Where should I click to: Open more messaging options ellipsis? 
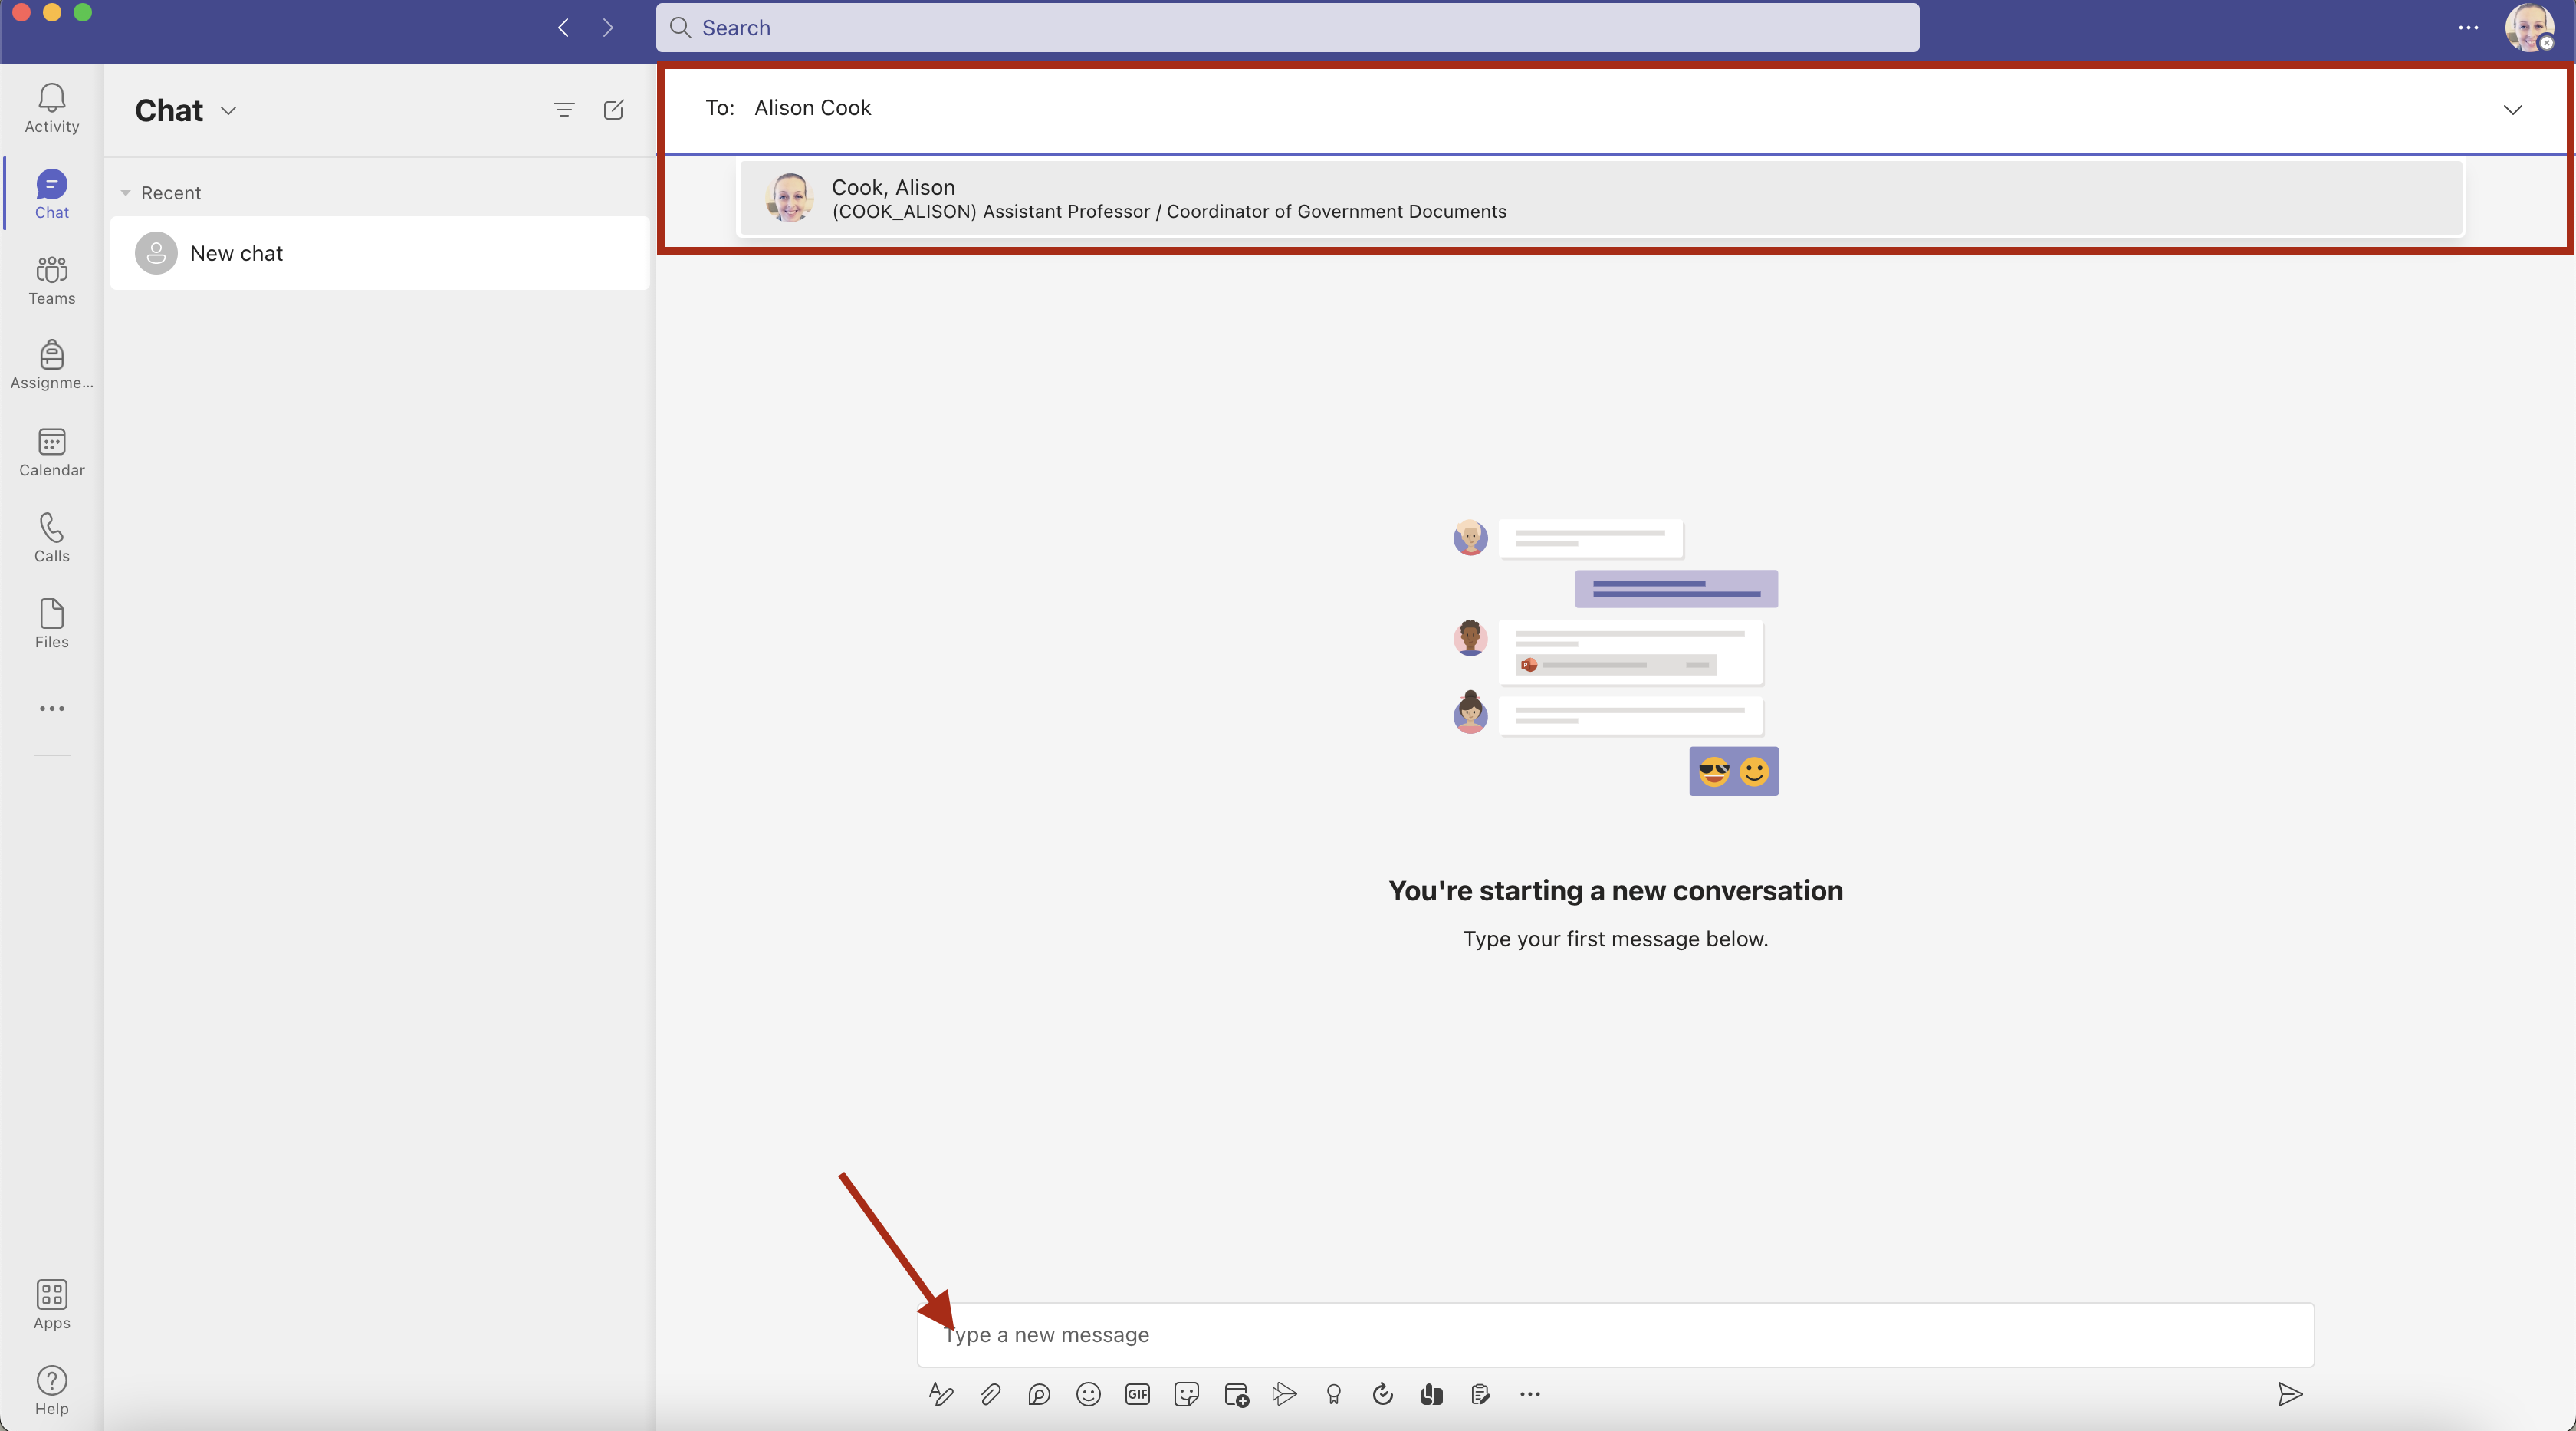[x=1530, y=1394]
